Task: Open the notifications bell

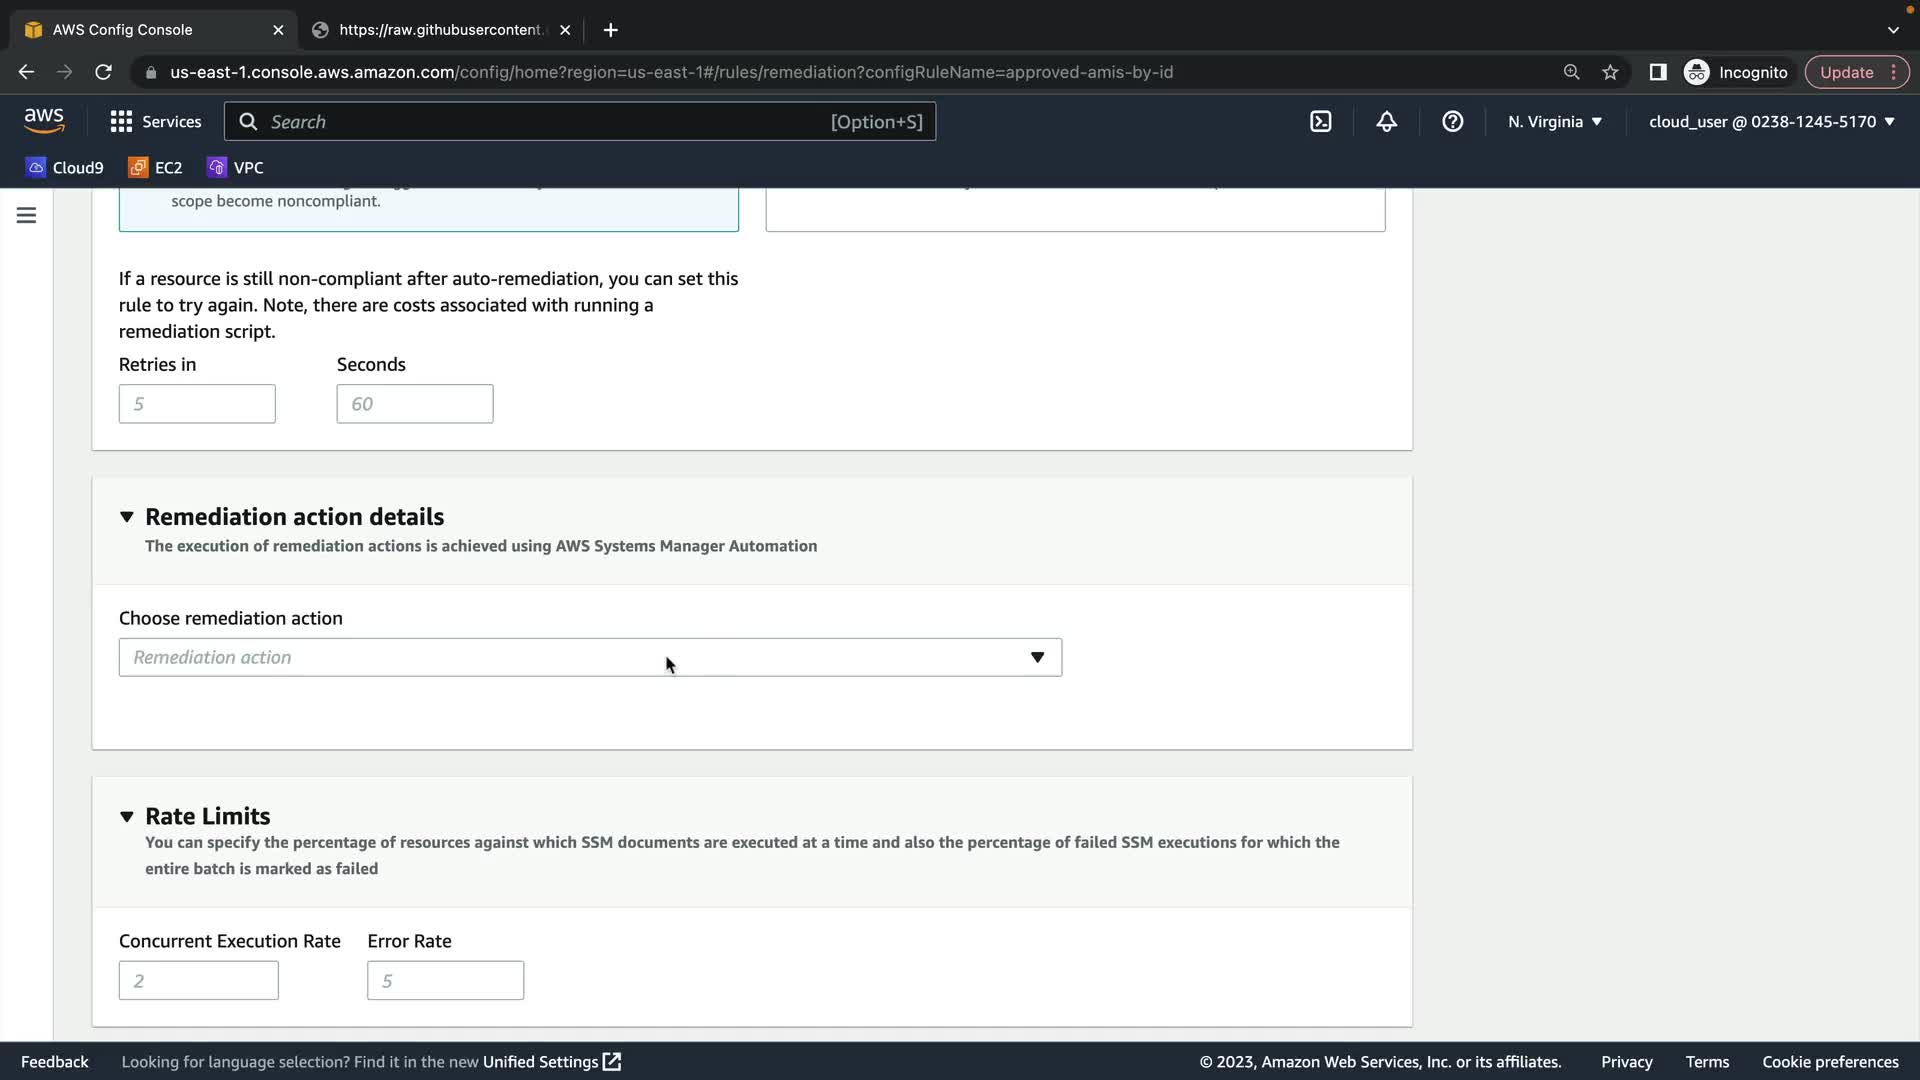Action: 1386,122
